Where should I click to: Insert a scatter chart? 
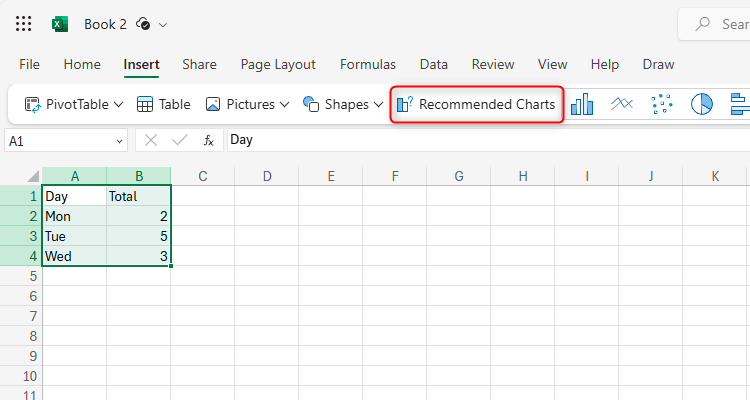coord(661,104)
